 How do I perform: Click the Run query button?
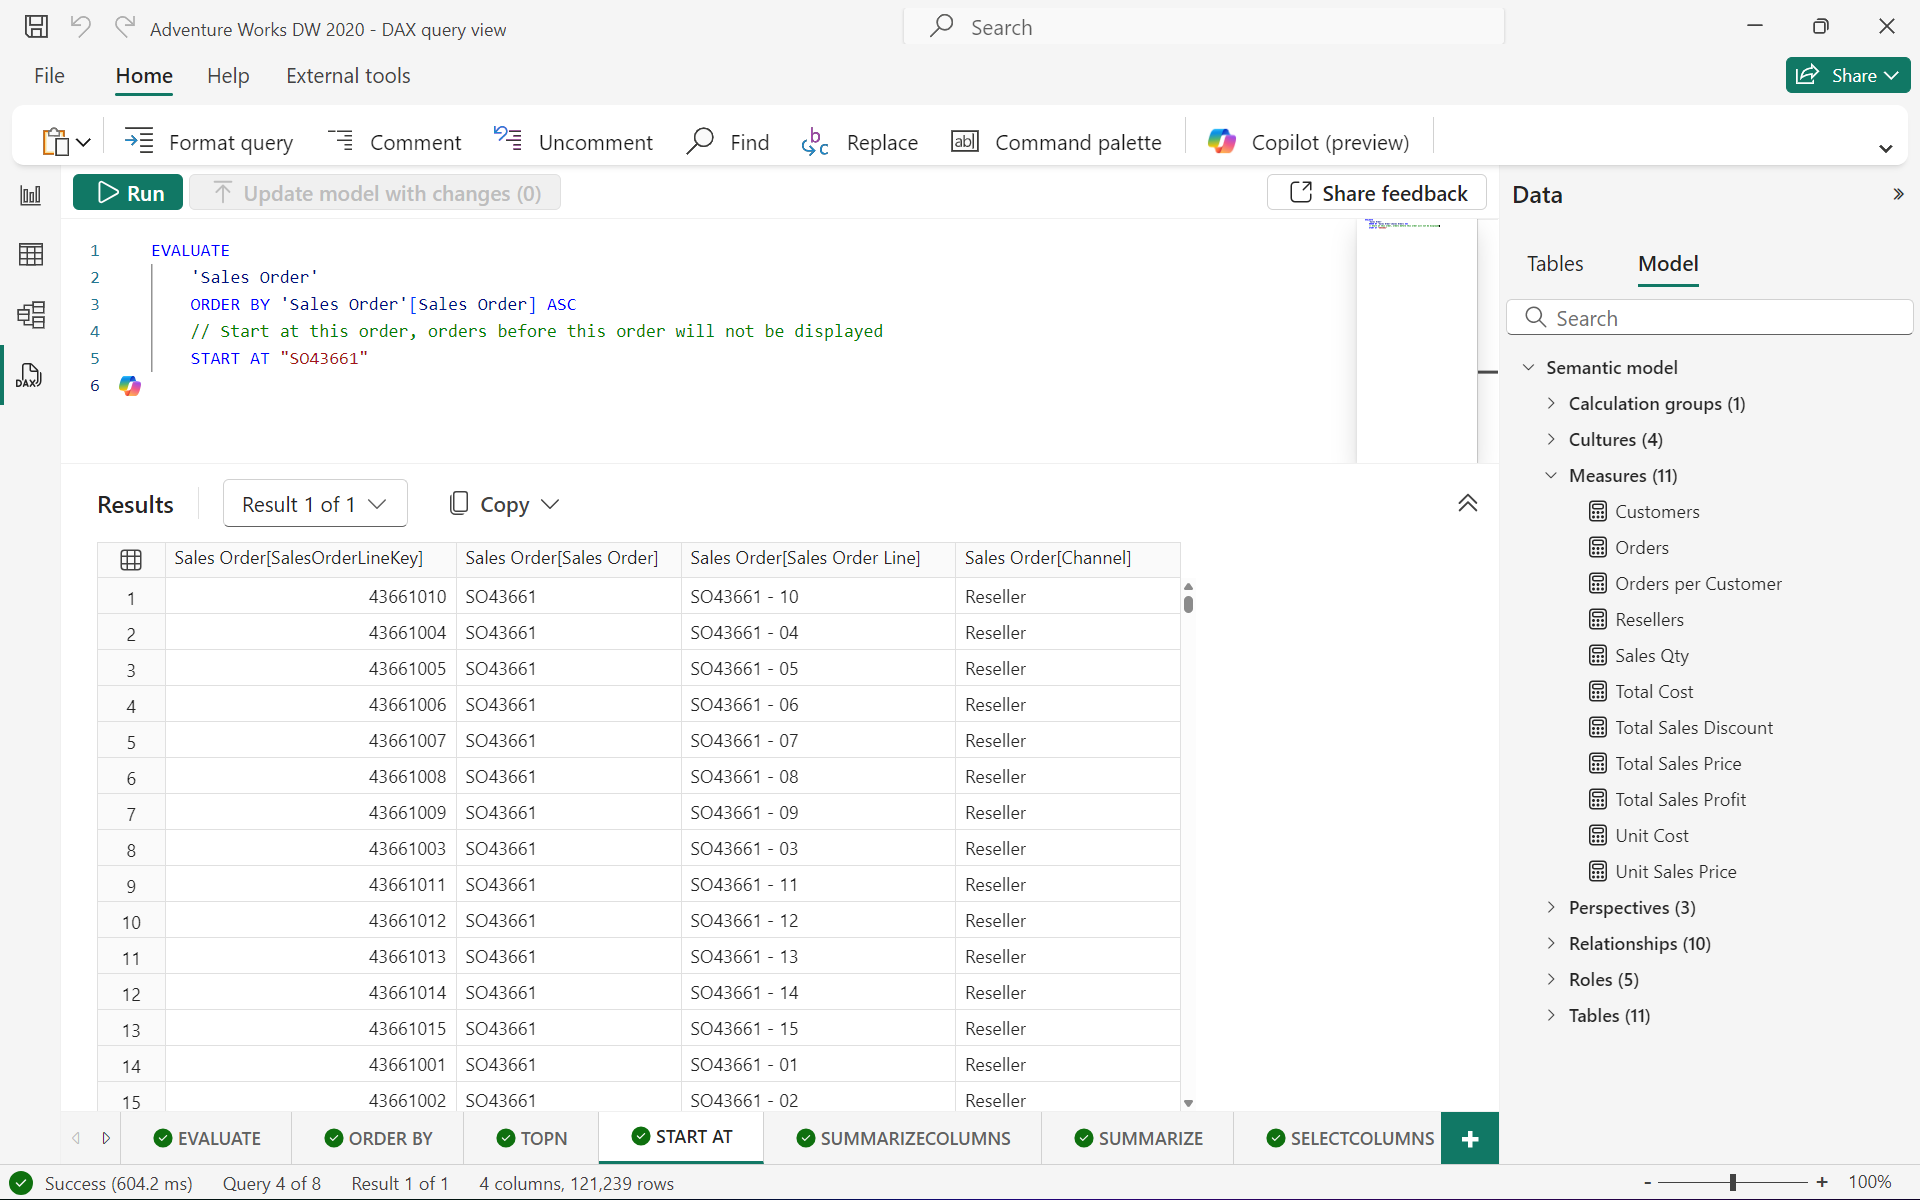click(130, 192)
